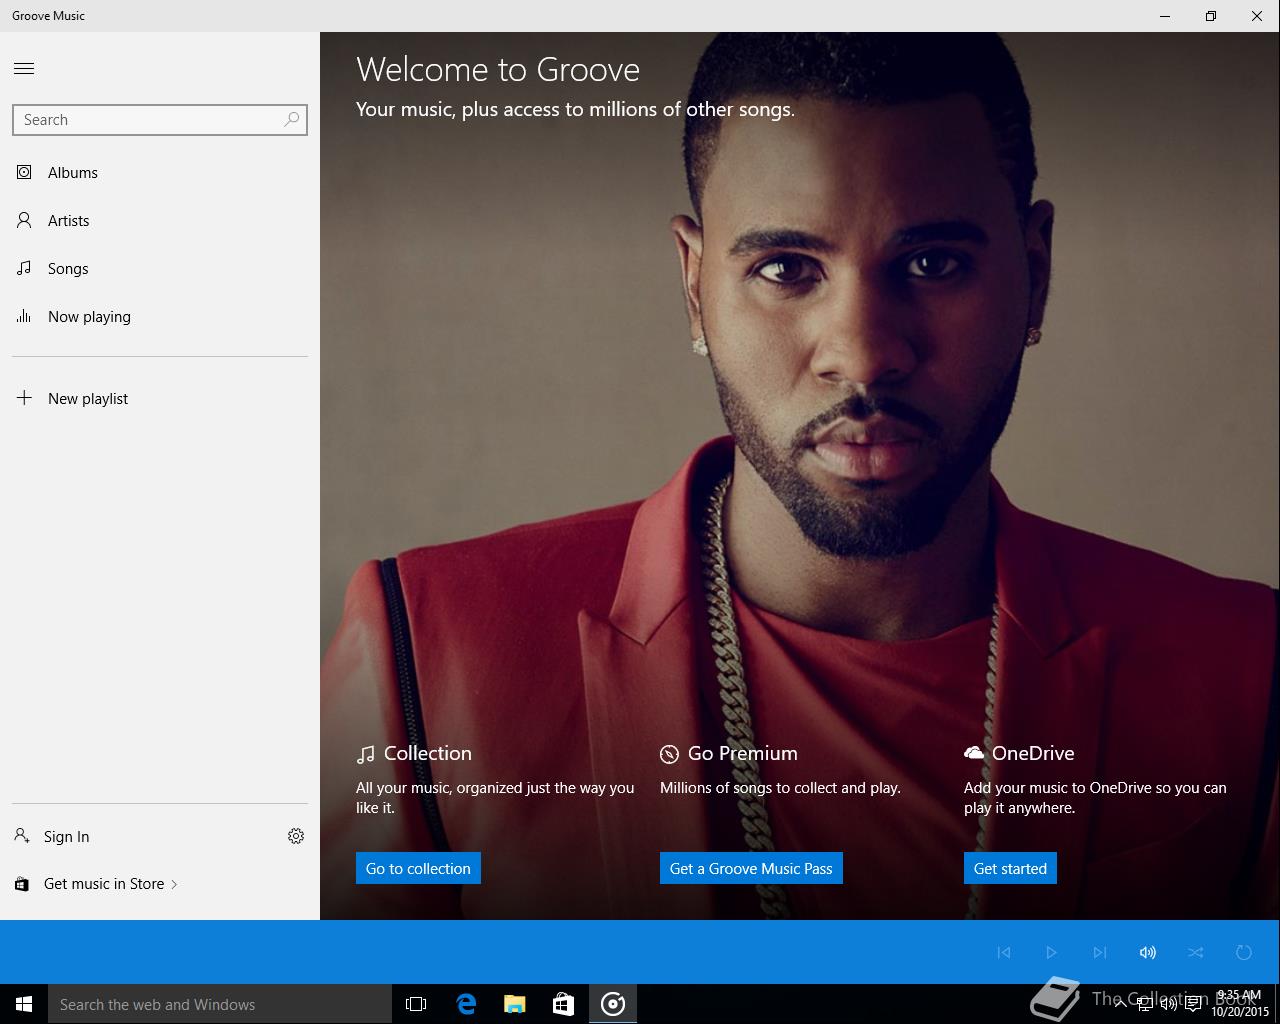
Task: Toggle repeat playback
Action: point(1243,952)
